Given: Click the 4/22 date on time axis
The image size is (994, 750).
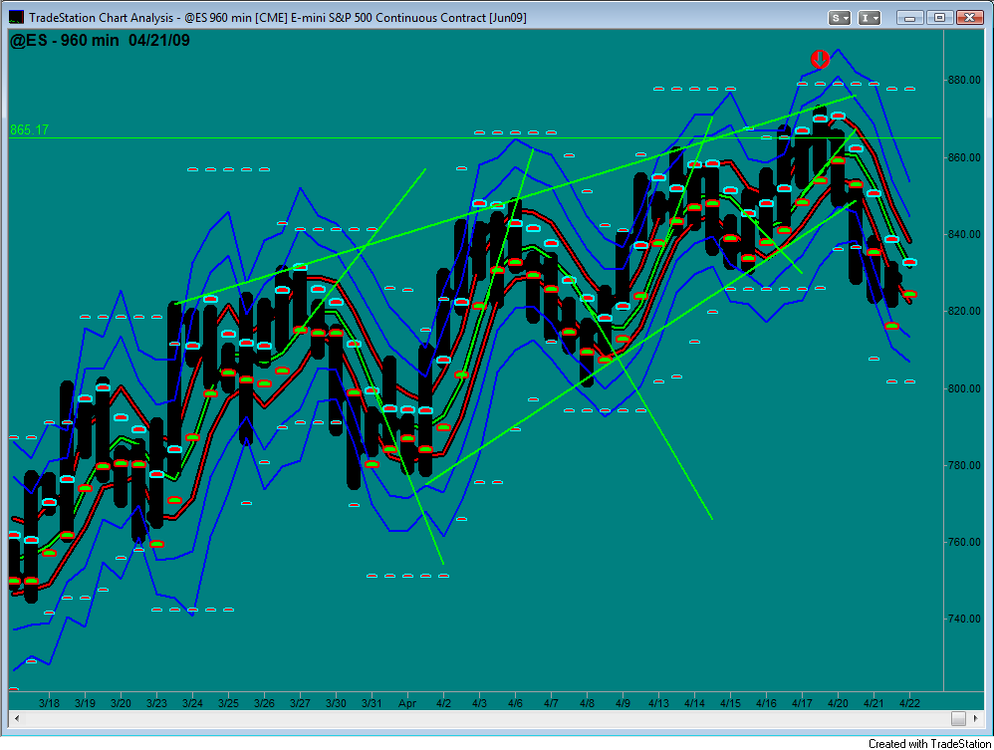Looking at the screenshot, I should point(910,703).
